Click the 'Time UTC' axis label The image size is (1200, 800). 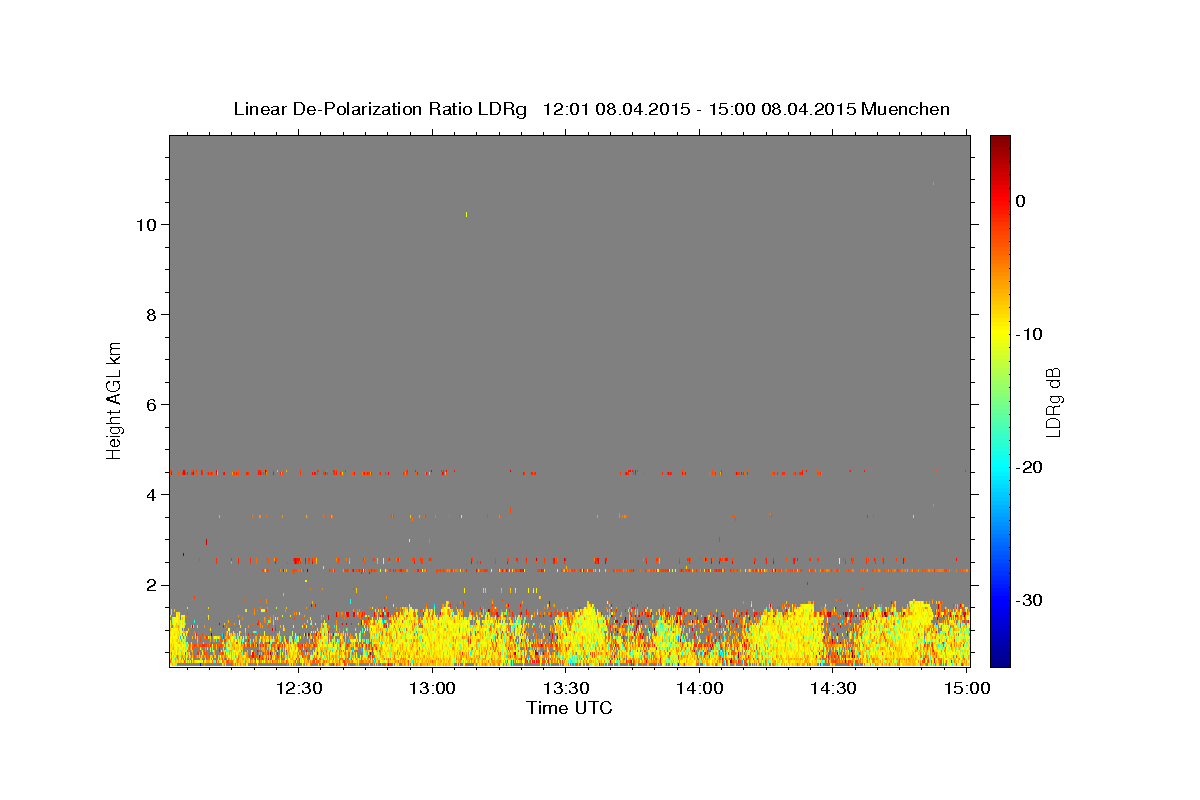point(569,708)
